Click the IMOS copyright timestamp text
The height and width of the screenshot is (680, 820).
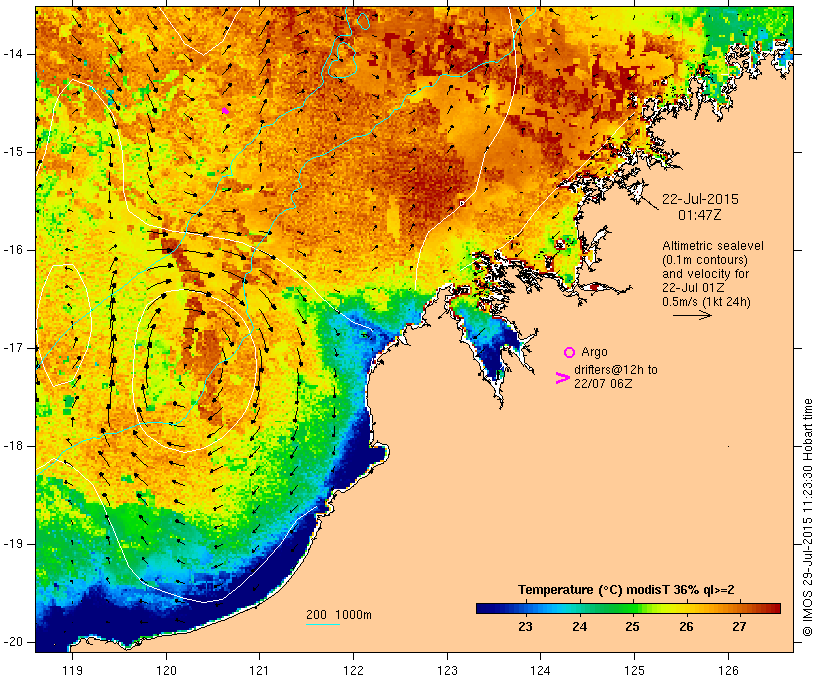808,517
